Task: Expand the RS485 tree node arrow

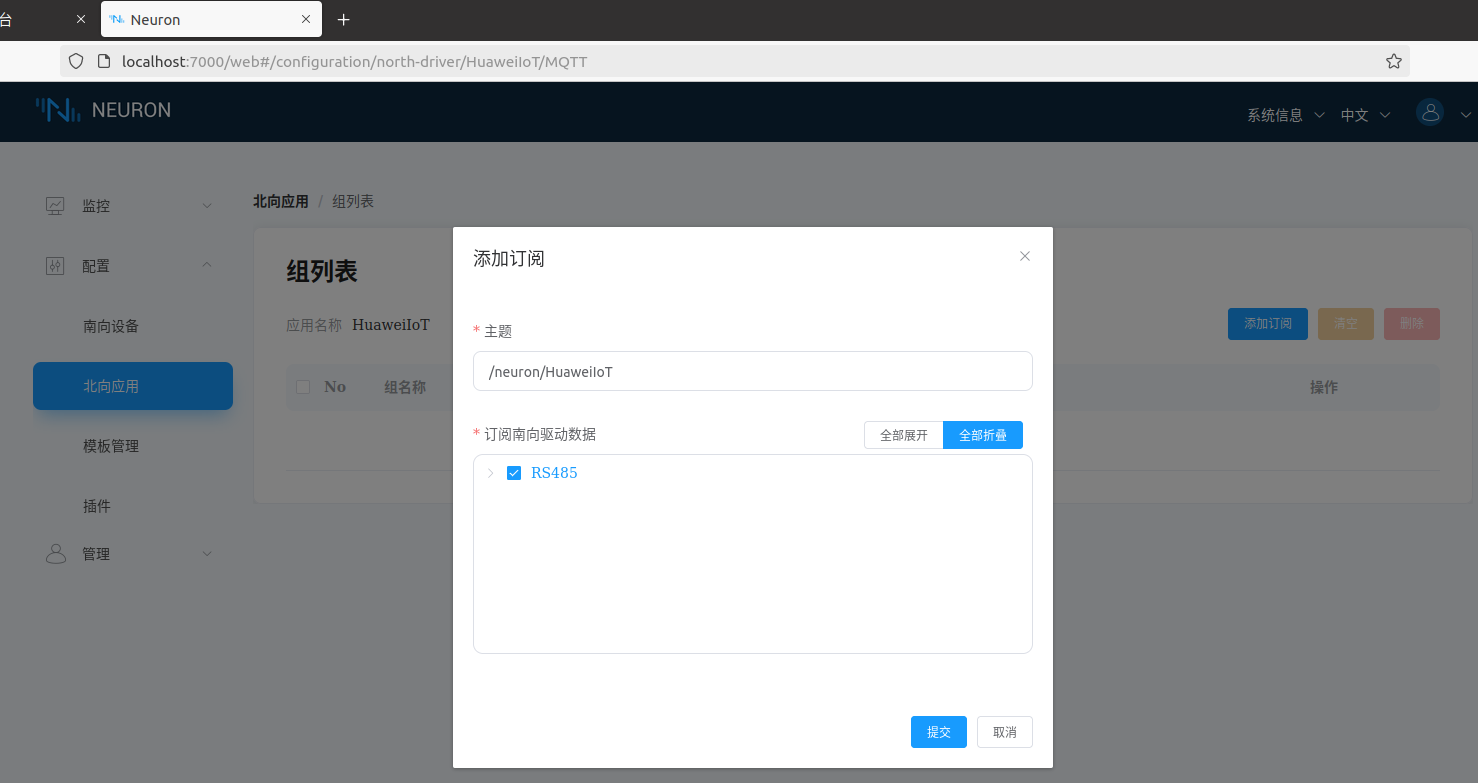Action: [490, 473]
